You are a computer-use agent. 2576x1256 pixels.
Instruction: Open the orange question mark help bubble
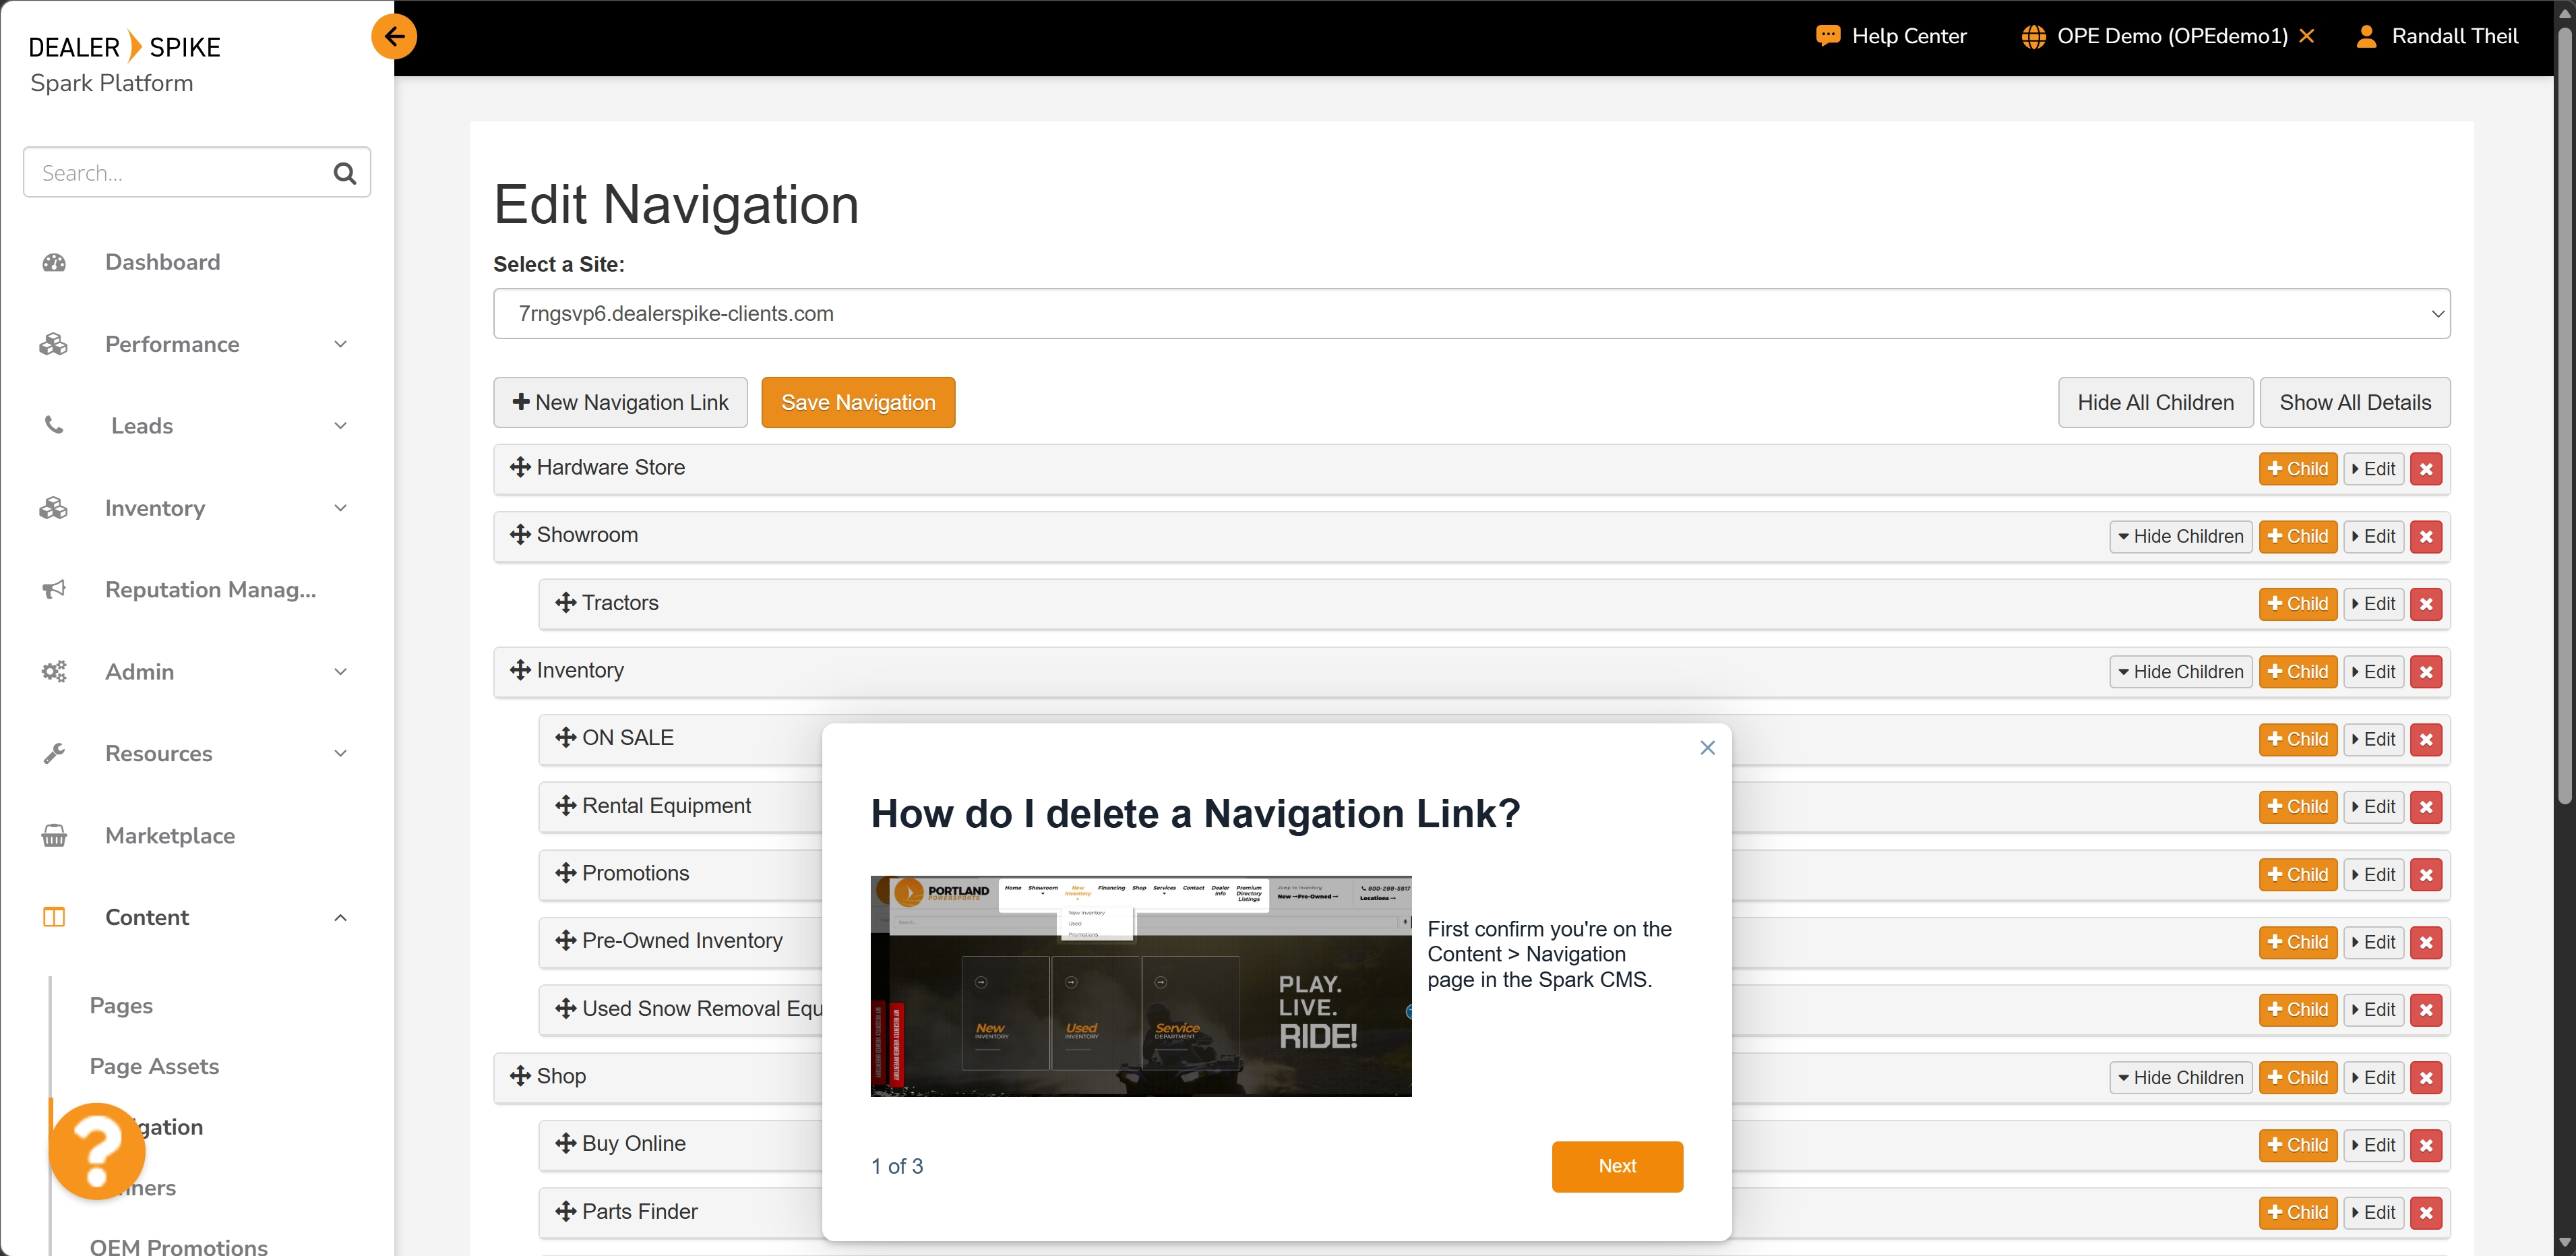pos(97,1151)
